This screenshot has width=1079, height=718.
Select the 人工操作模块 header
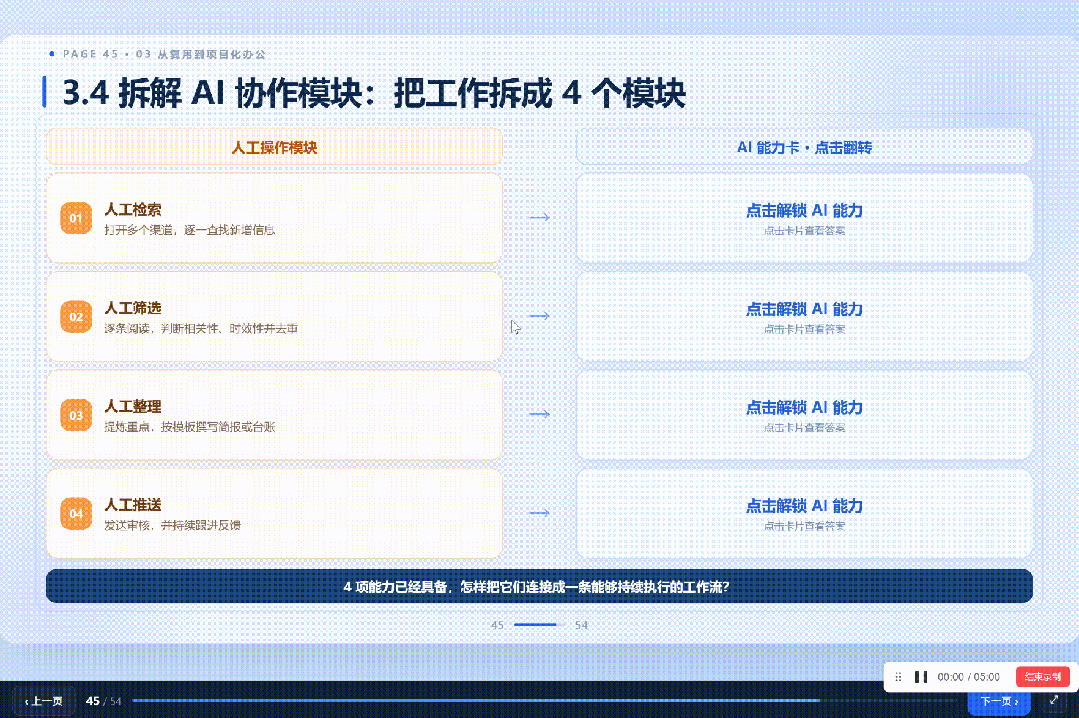pos(274,147)
